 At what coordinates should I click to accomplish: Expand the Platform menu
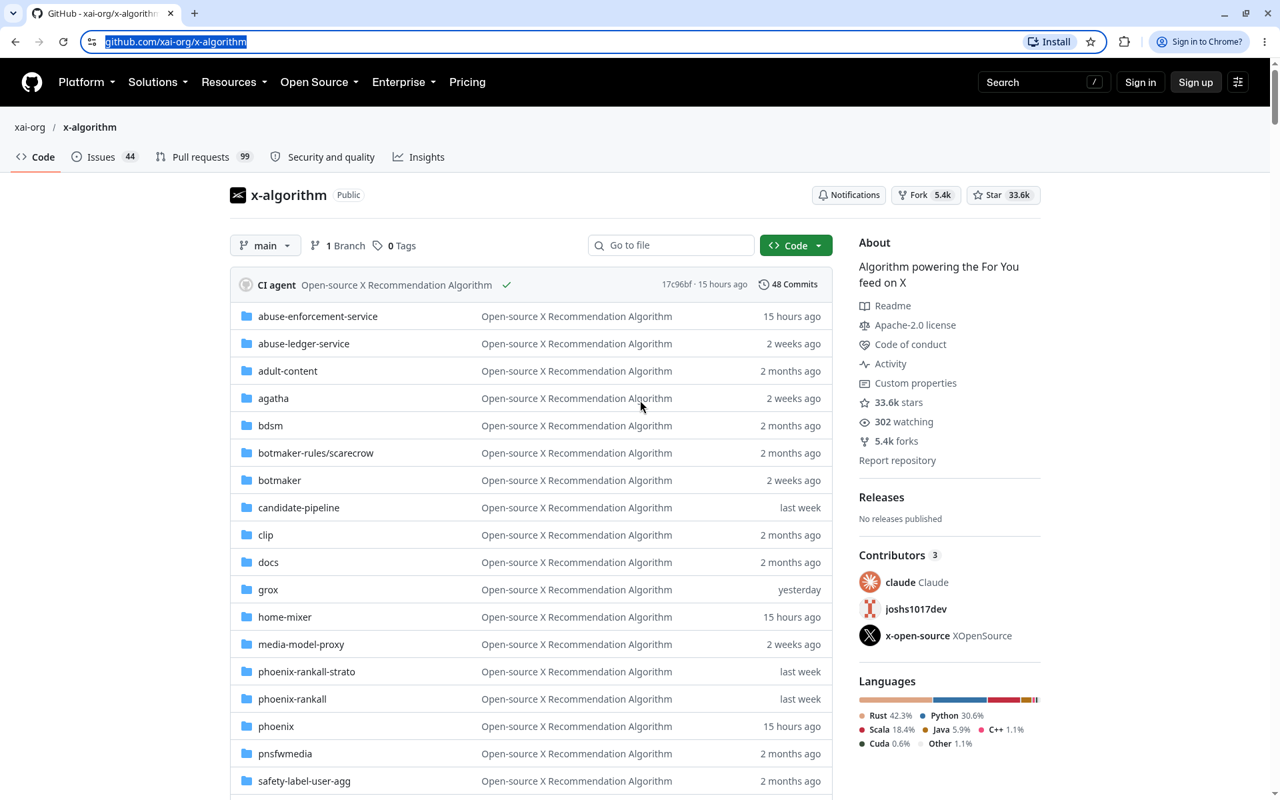(x=87, y=82)
